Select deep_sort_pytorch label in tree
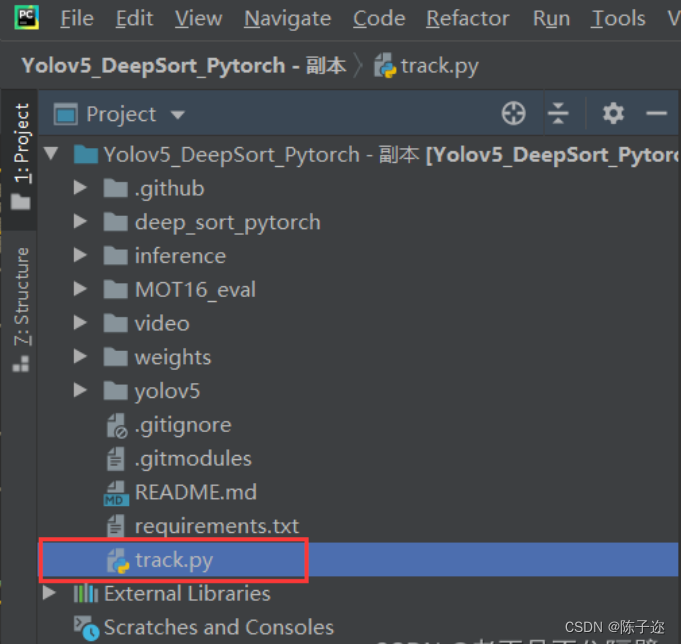 228,222
